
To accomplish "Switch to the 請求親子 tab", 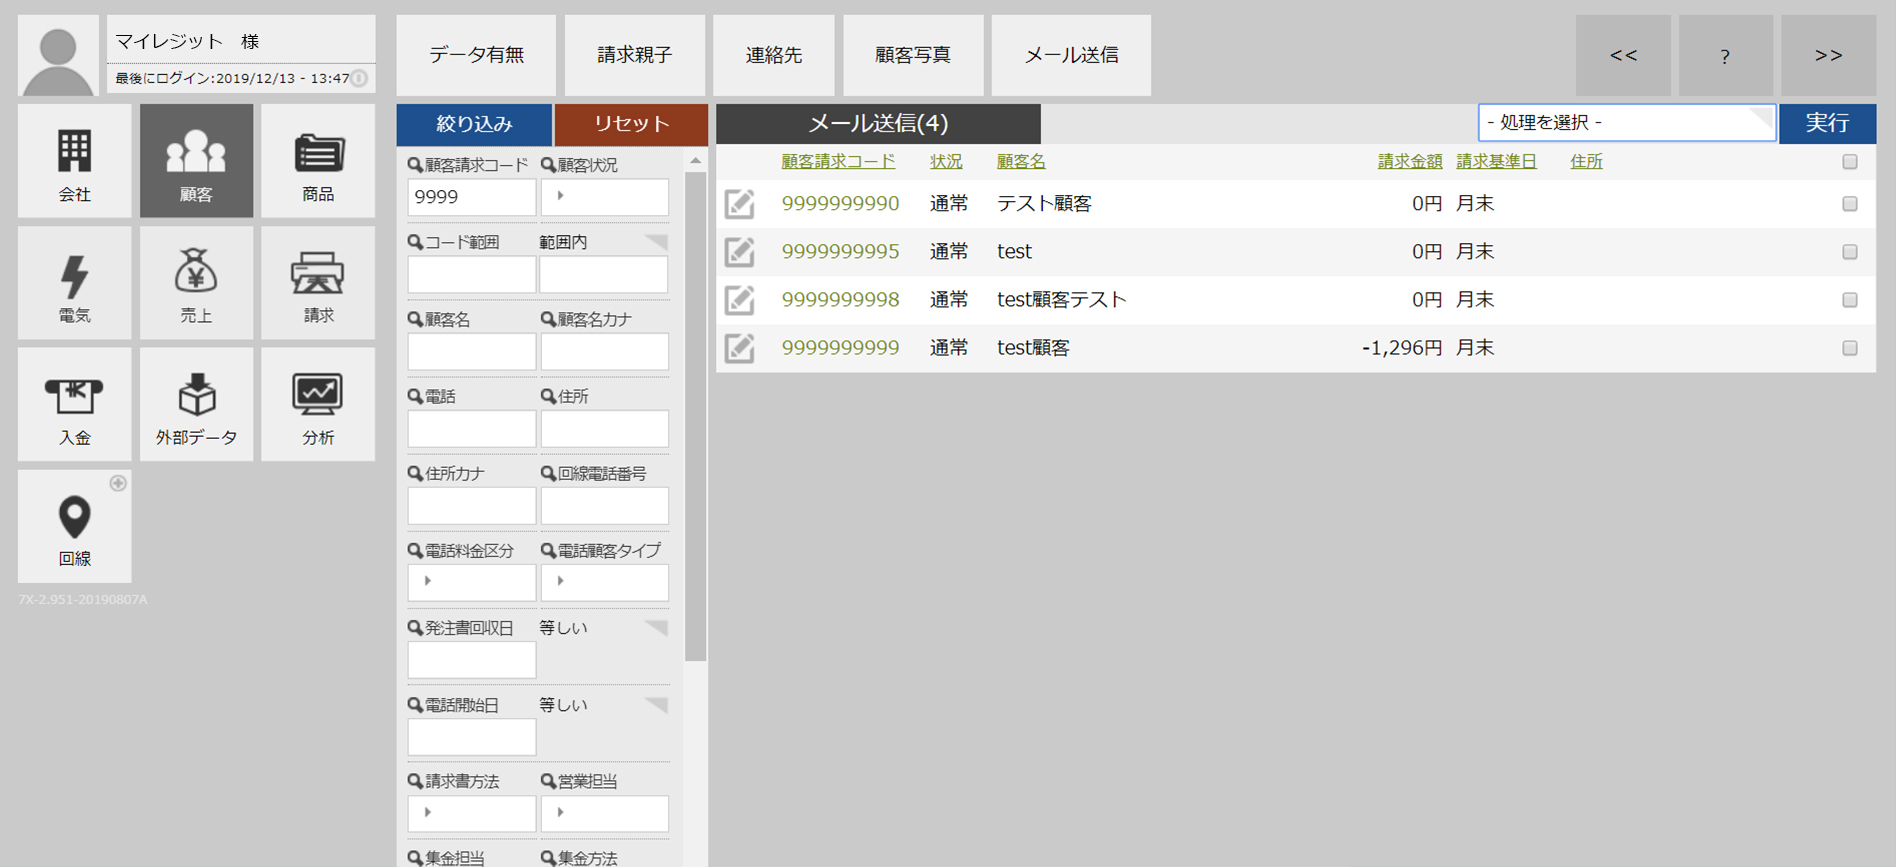I will click(634, 55).
